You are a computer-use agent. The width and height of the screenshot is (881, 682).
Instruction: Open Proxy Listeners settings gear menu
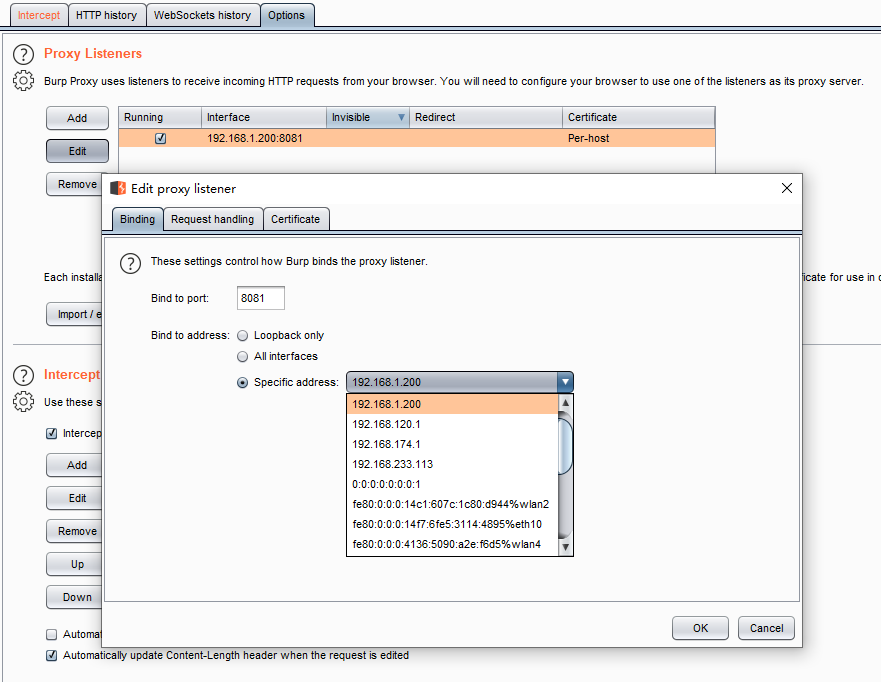(x=23, y=81)
